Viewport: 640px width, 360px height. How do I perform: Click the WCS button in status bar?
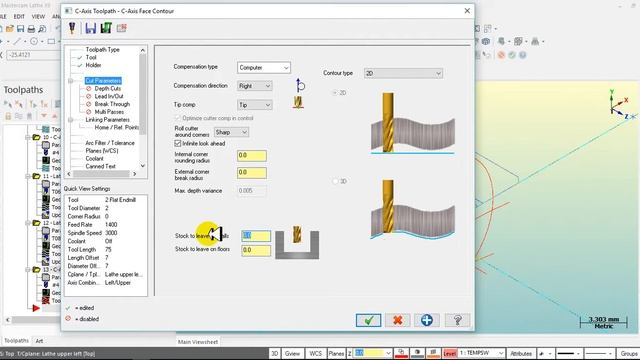316,353
